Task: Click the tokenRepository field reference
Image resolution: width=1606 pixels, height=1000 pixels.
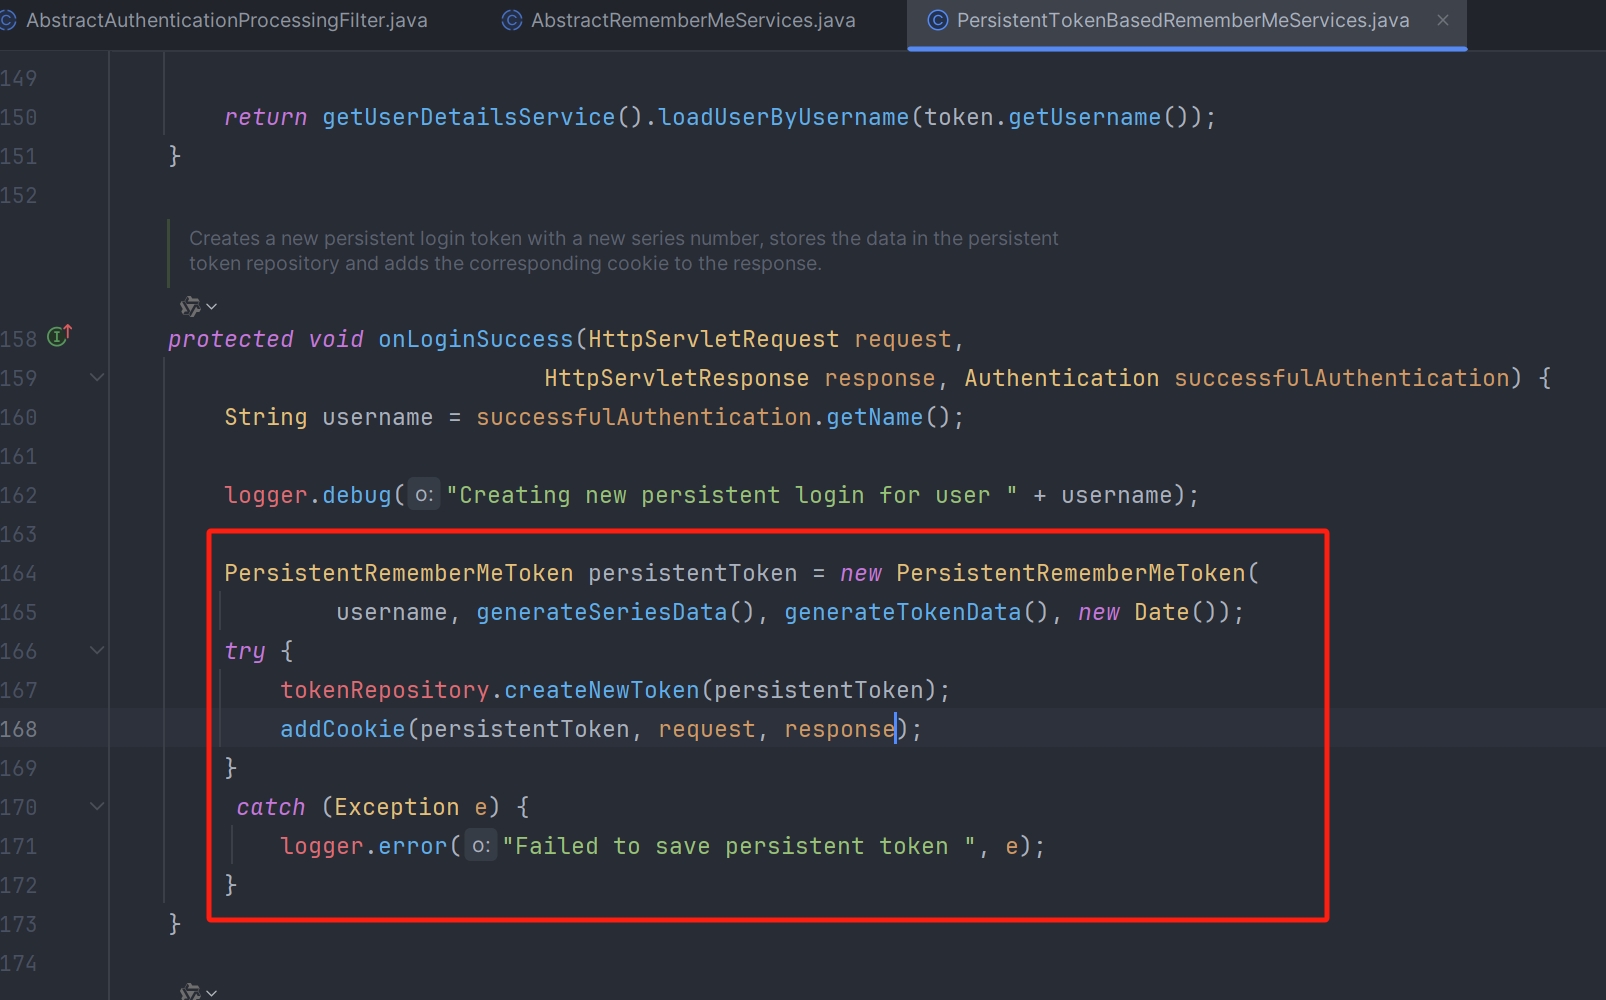Action: pos(385,690)
